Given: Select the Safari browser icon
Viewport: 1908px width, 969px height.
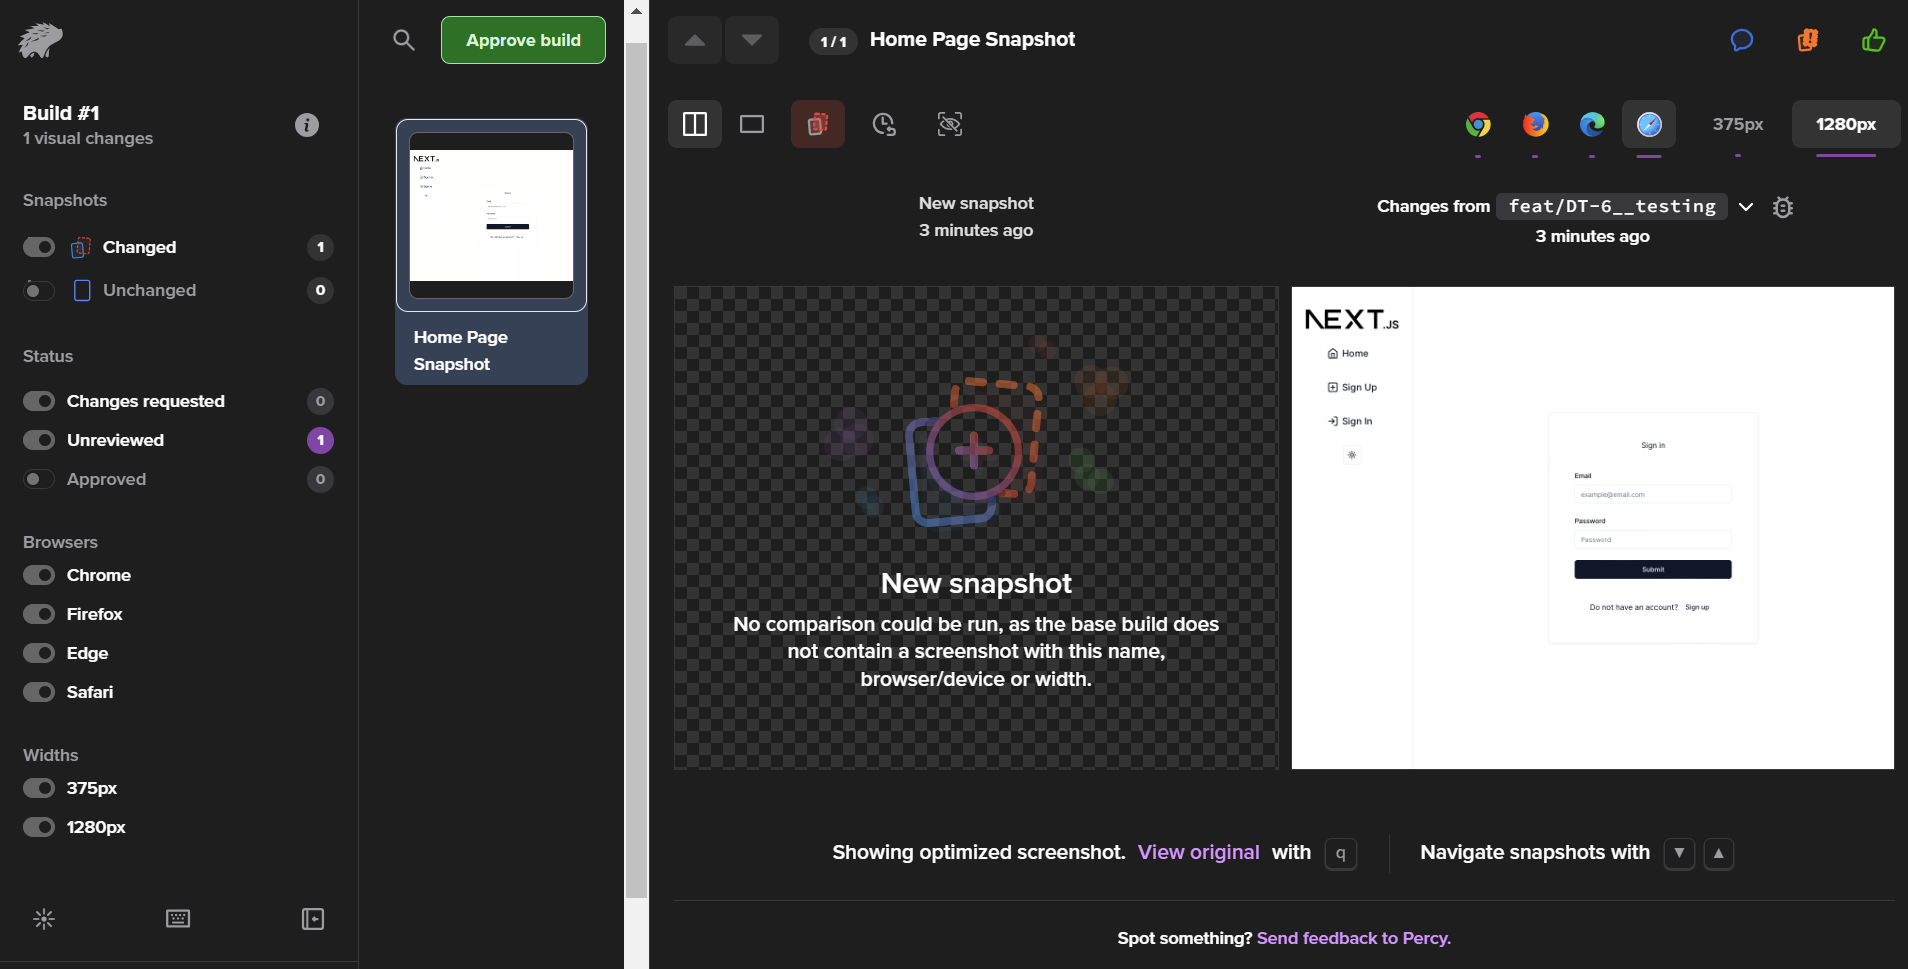Looking at the screenshot, I should click(1648, 124).
